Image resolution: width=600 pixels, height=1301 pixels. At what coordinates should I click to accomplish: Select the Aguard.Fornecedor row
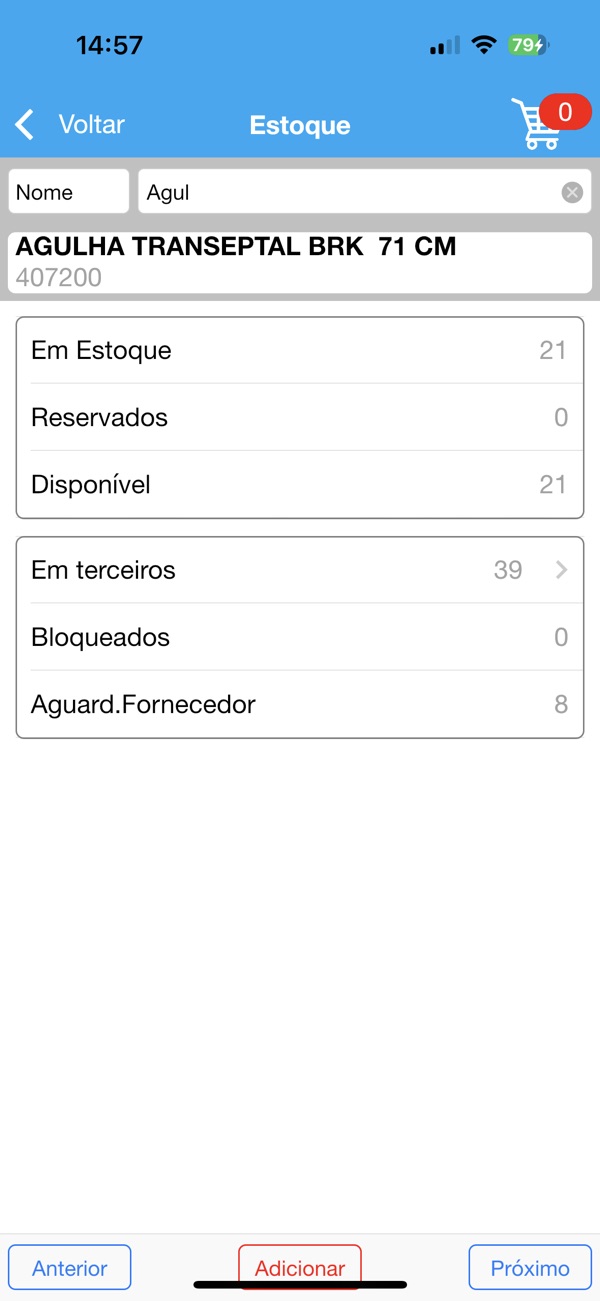(300, 705)
